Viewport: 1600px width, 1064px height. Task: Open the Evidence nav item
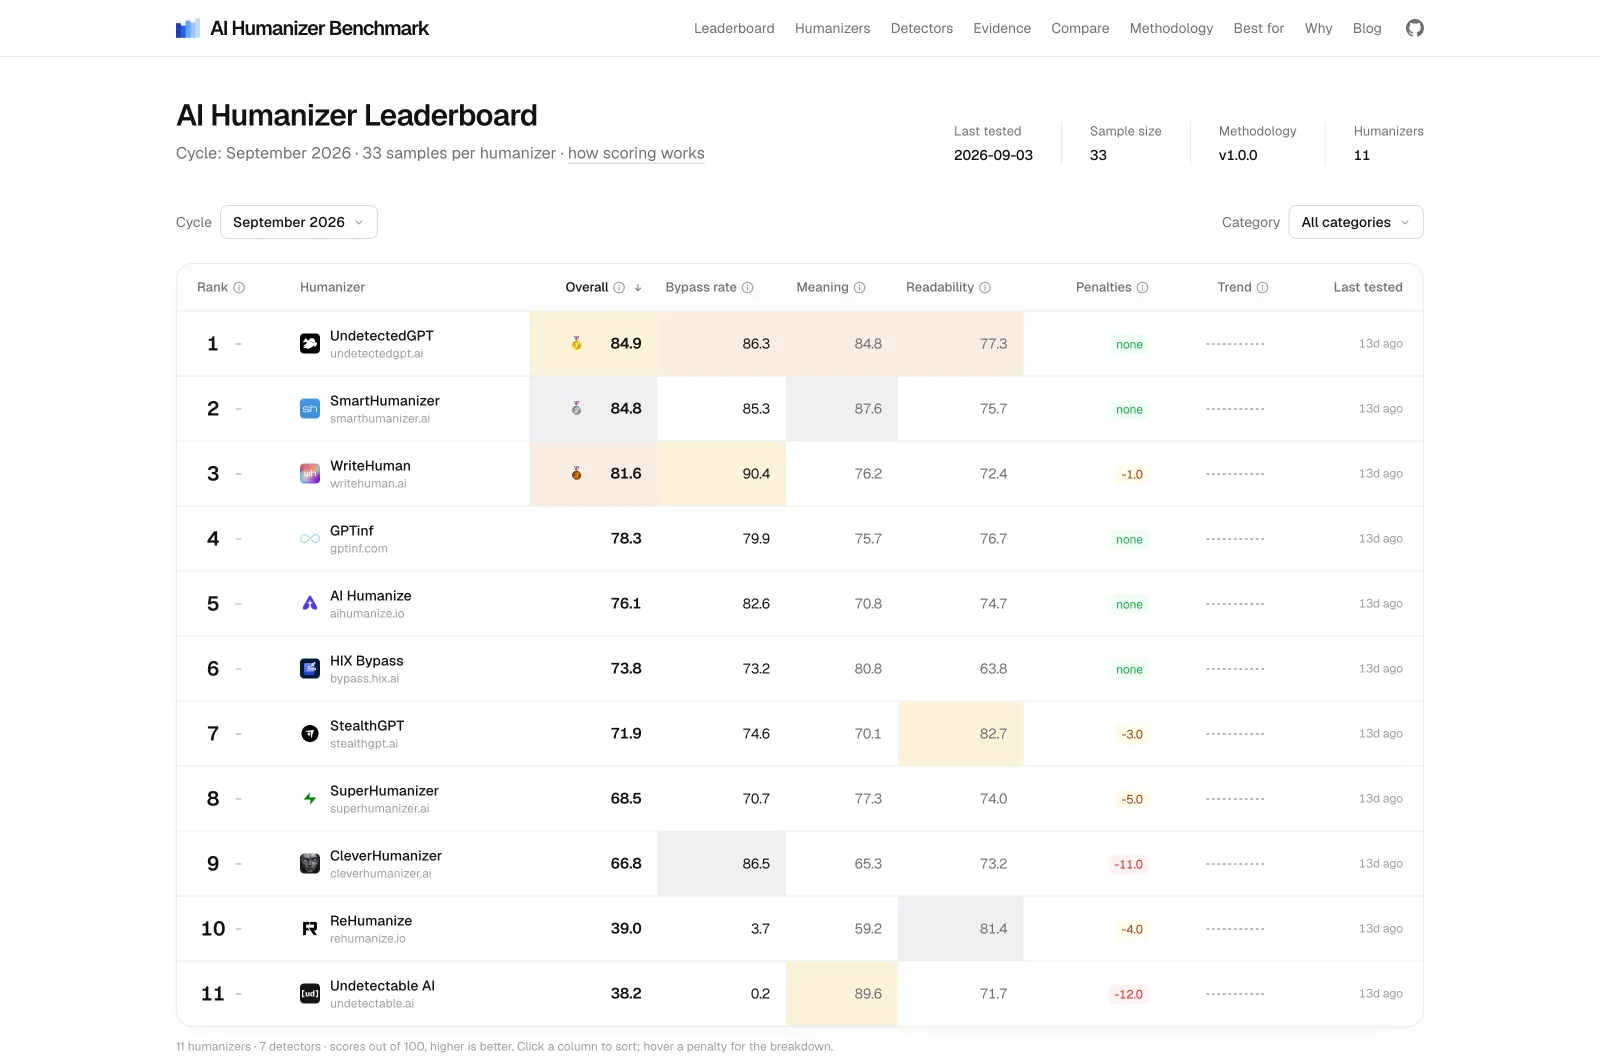pos(1002,28)
